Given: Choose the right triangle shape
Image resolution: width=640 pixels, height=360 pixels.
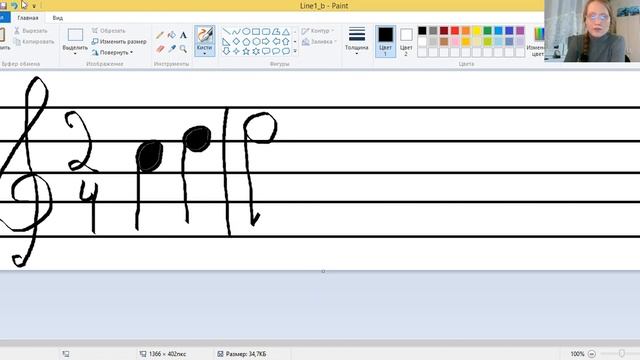Looking at the screenshot, I should [227, 42].
